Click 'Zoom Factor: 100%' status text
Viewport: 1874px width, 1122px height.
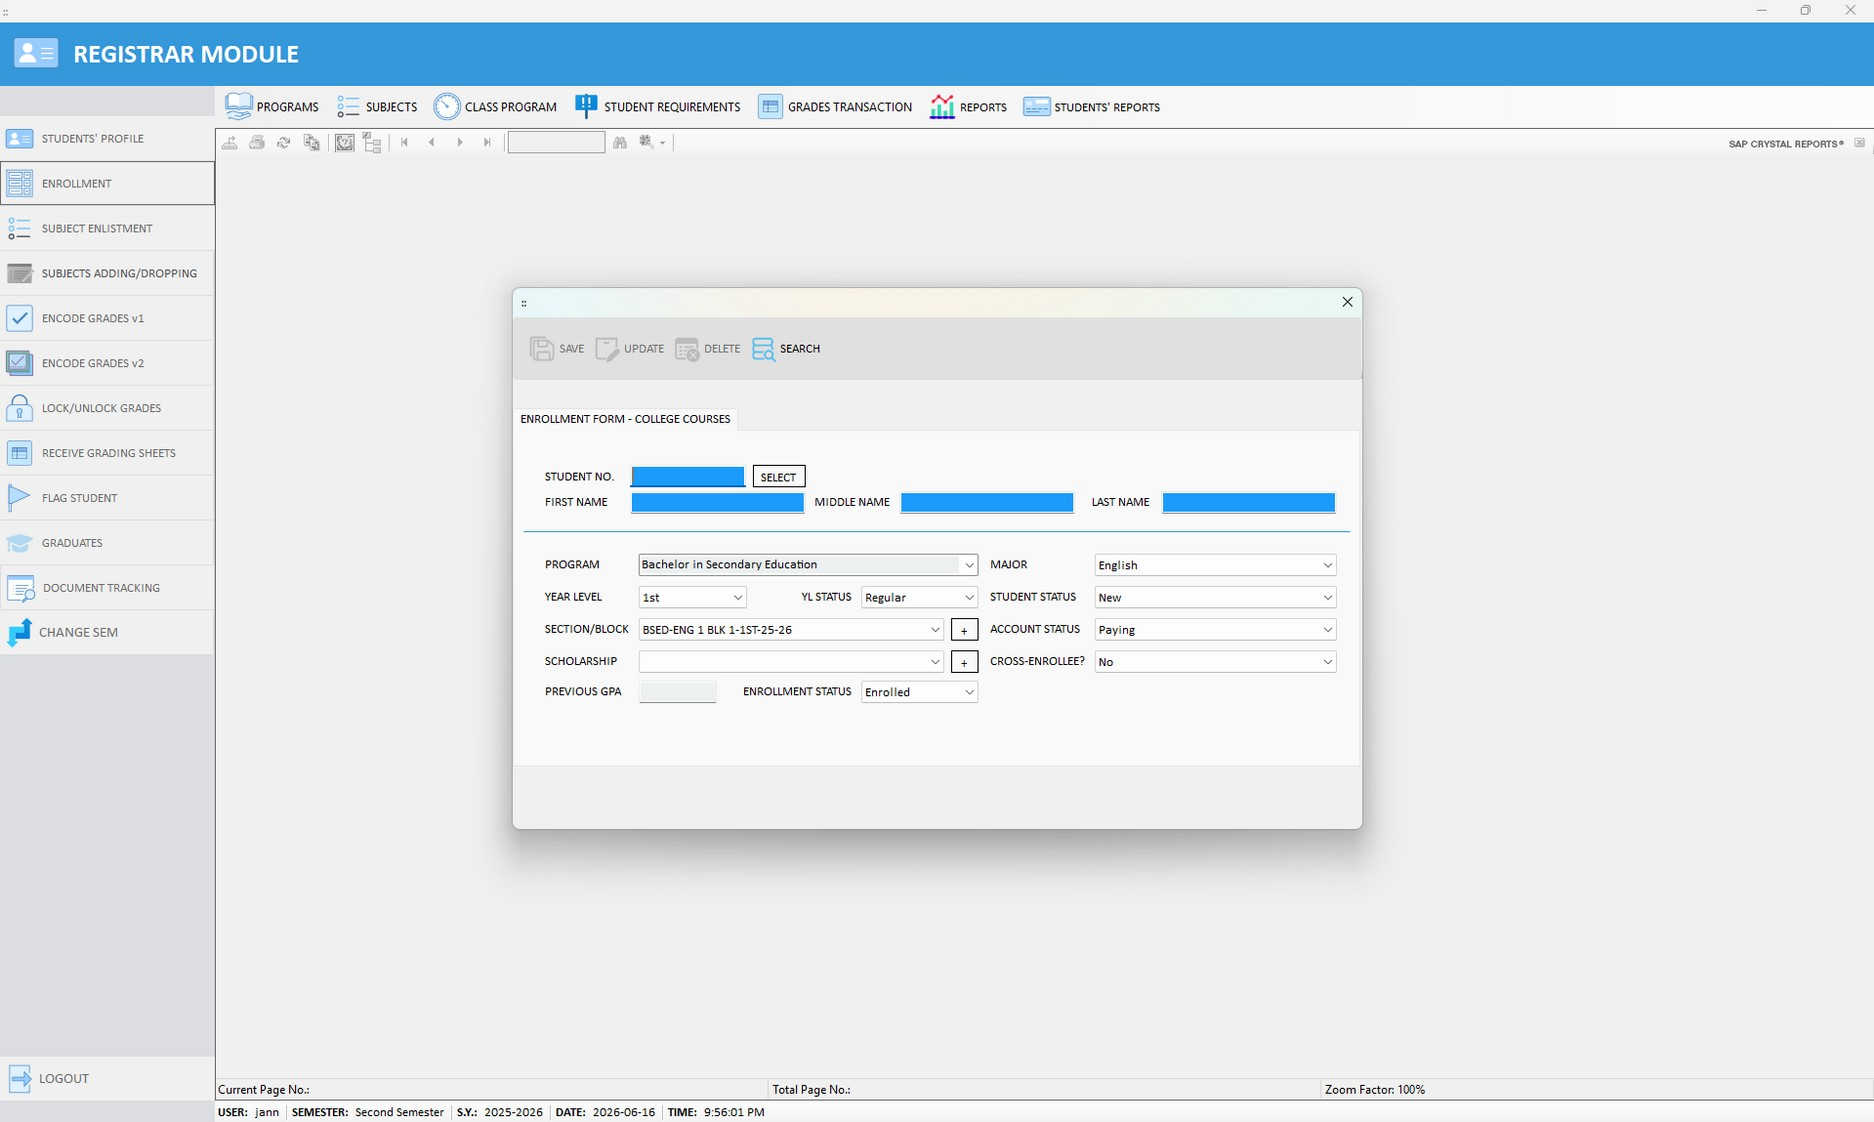pyautogui.click(x=1375, y=1090)
